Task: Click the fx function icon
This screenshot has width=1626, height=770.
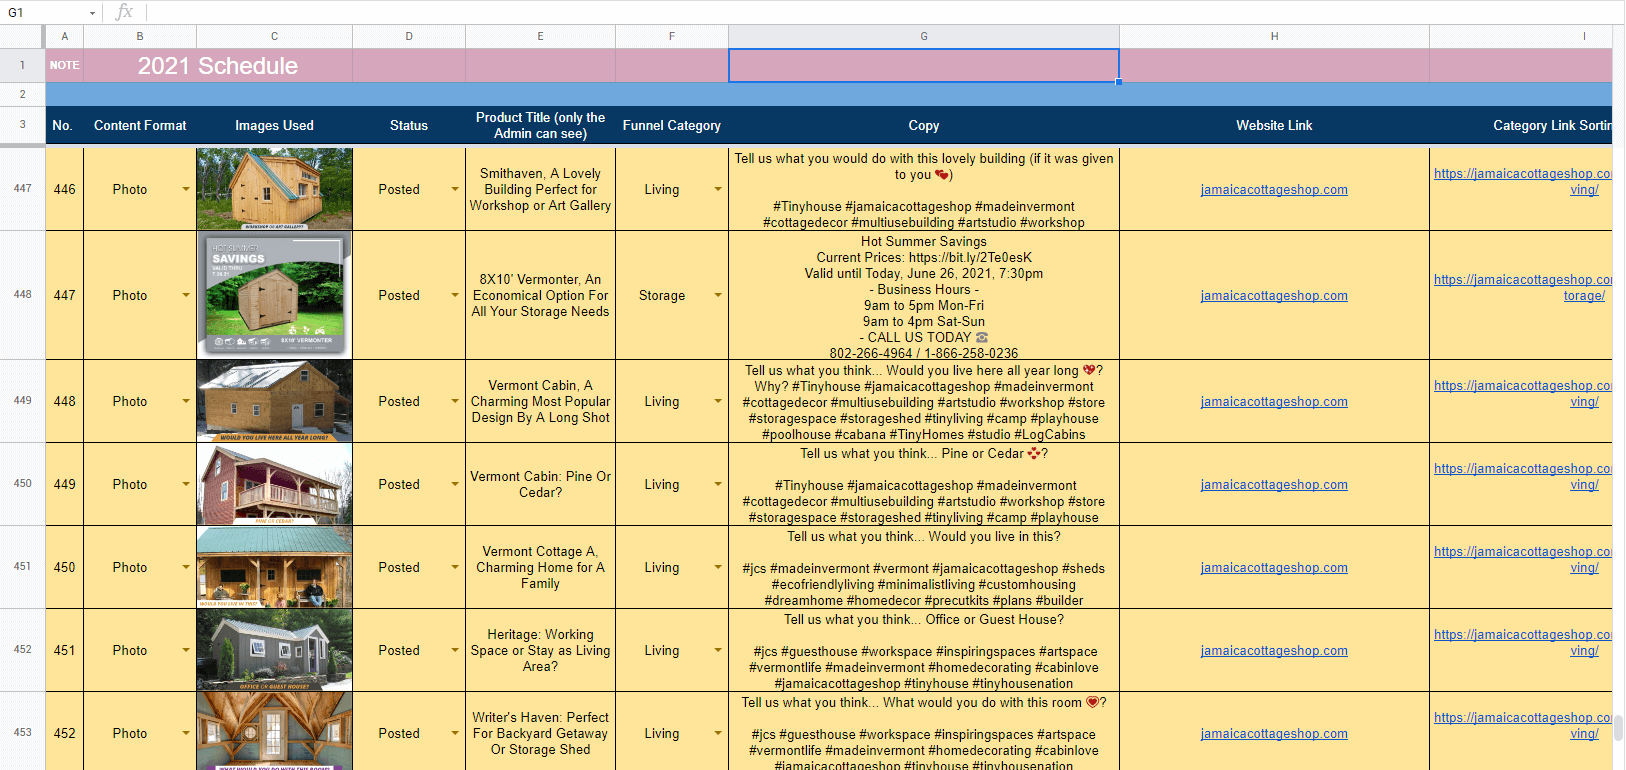Action: click(124, 12)
